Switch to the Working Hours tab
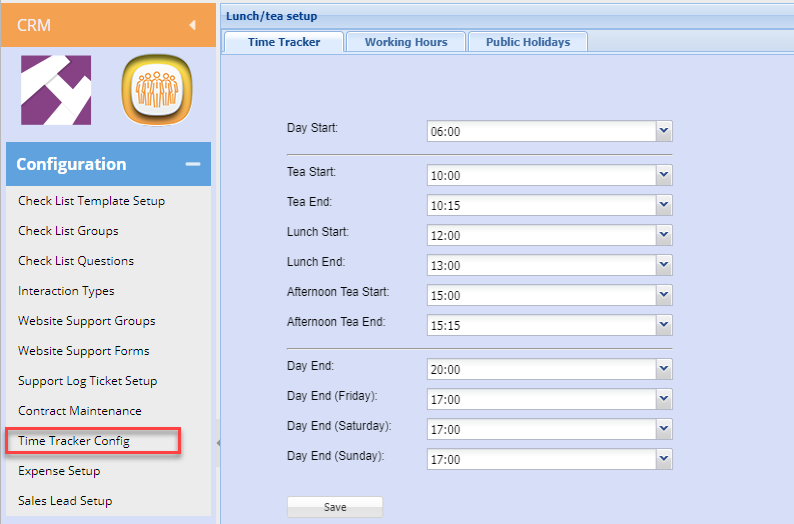 [406, 42]
